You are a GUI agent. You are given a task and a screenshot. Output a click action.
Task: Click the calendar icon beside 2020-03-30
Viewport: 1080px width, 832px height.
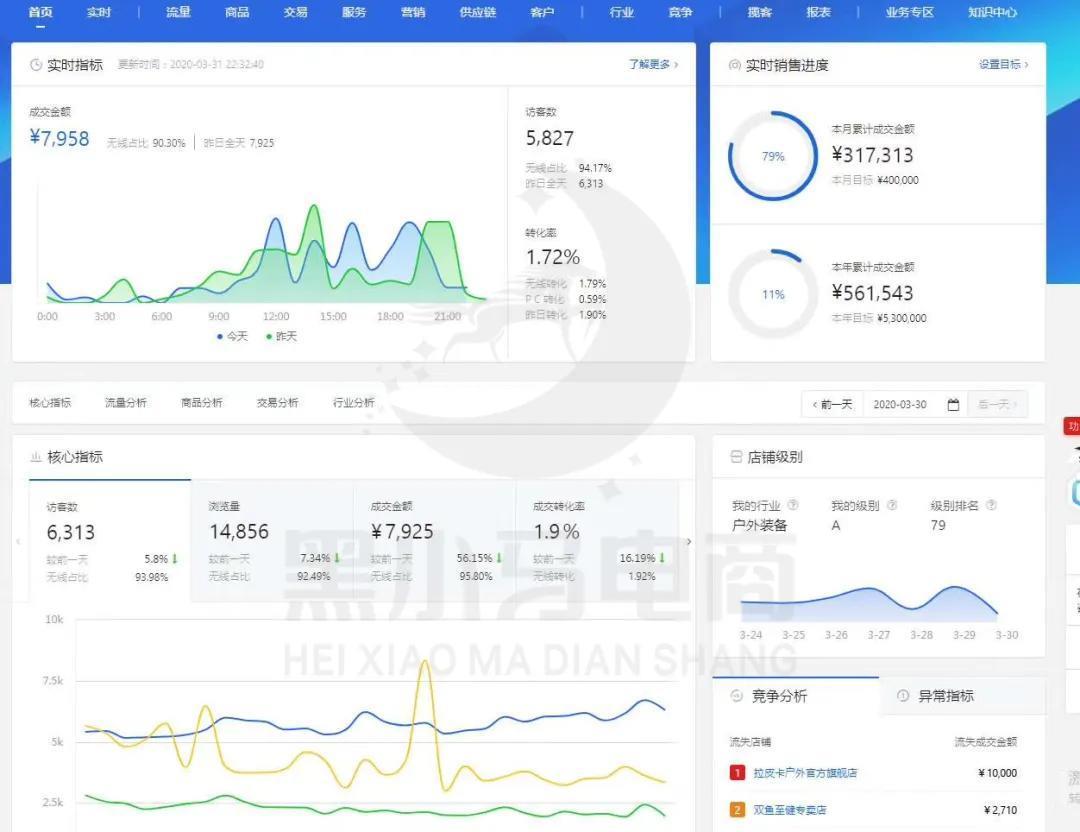tap(953, 405)
